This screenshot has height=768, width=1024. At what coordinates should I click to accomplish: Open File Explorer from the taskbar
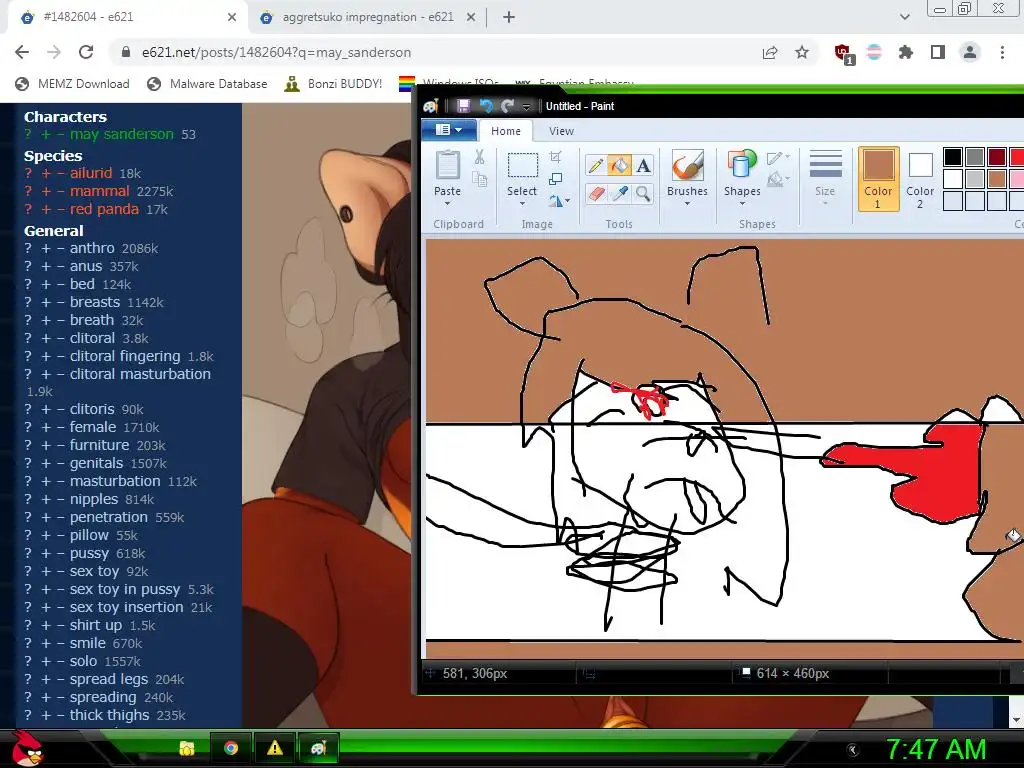[x=187, y=748]
